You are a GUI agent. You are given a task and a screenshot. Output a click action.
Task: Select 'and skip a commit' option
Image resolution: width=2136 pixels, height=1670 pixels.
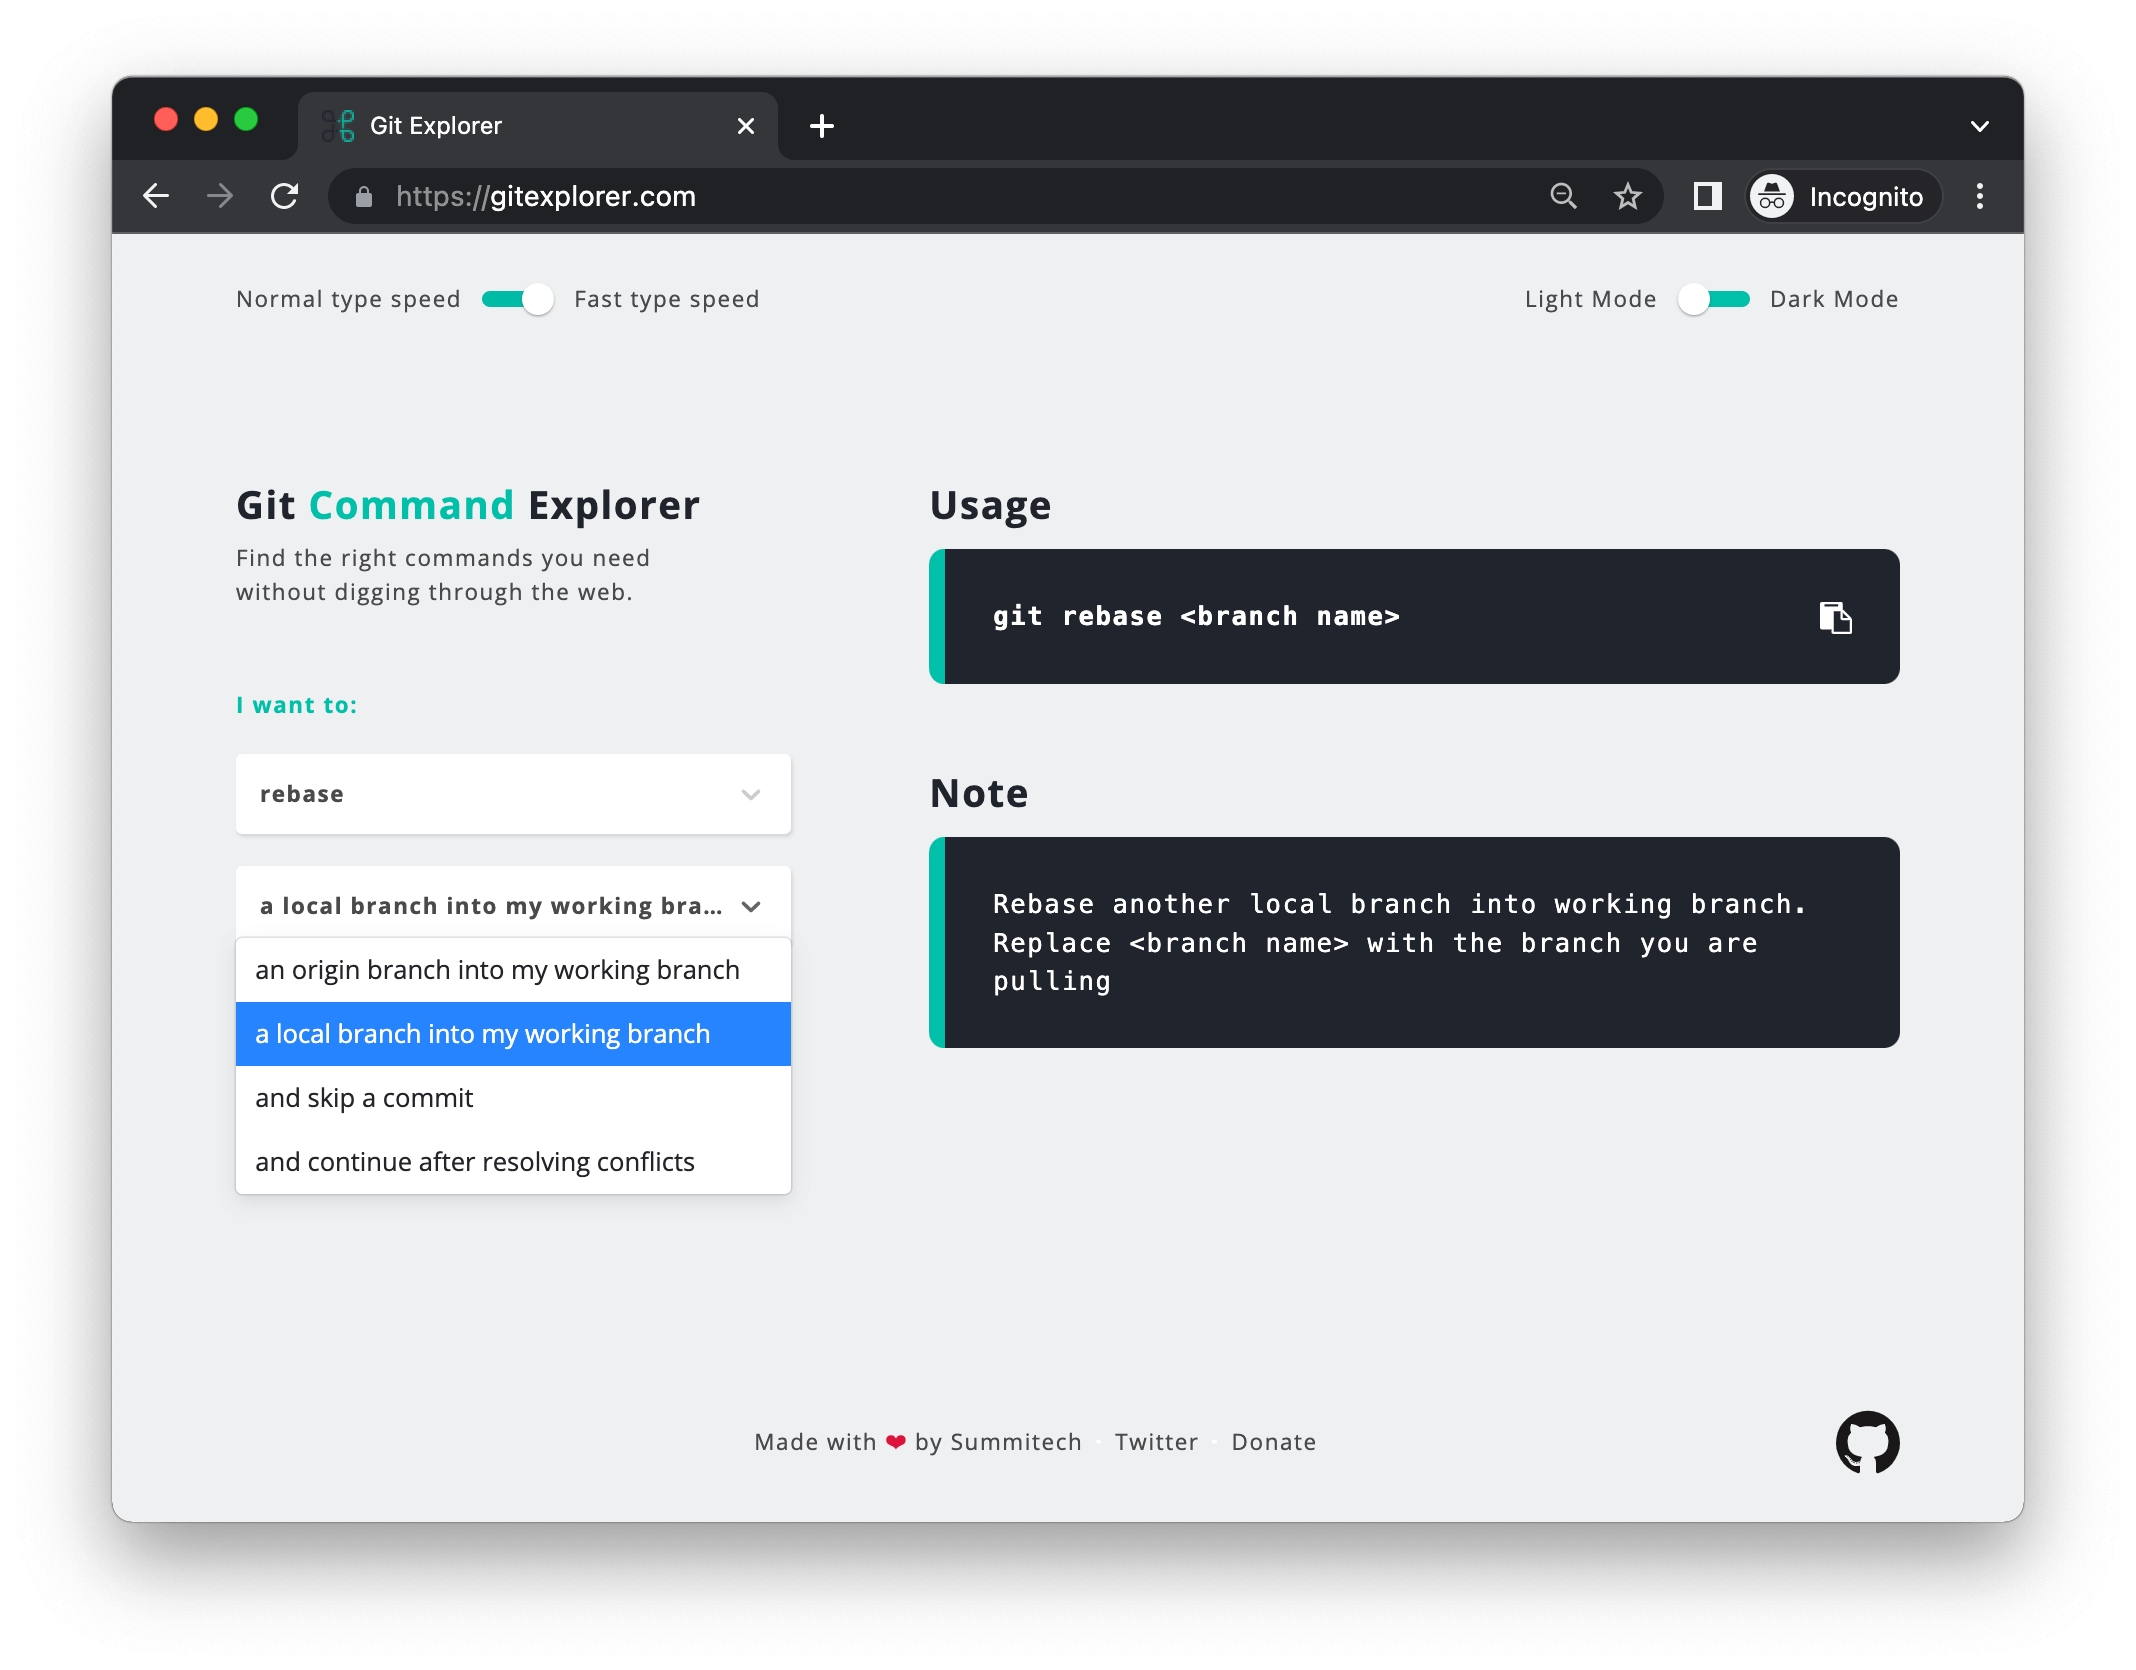(x=364, y=1098)
